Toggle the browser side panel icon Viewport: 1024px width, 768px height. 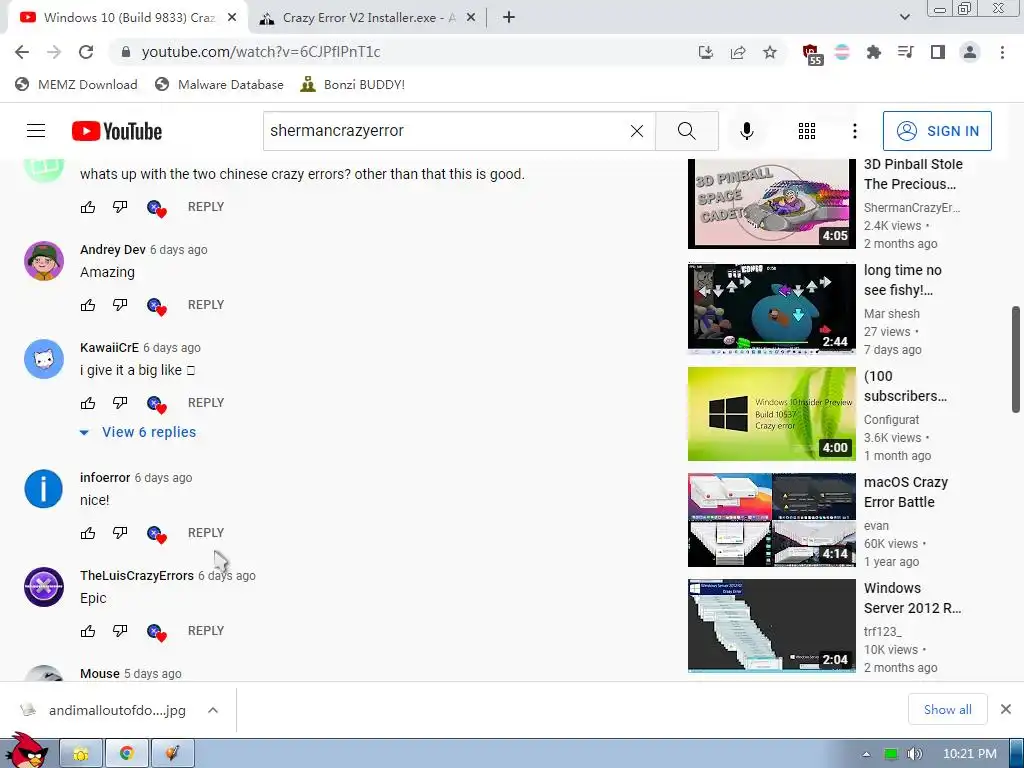point(937,52)
